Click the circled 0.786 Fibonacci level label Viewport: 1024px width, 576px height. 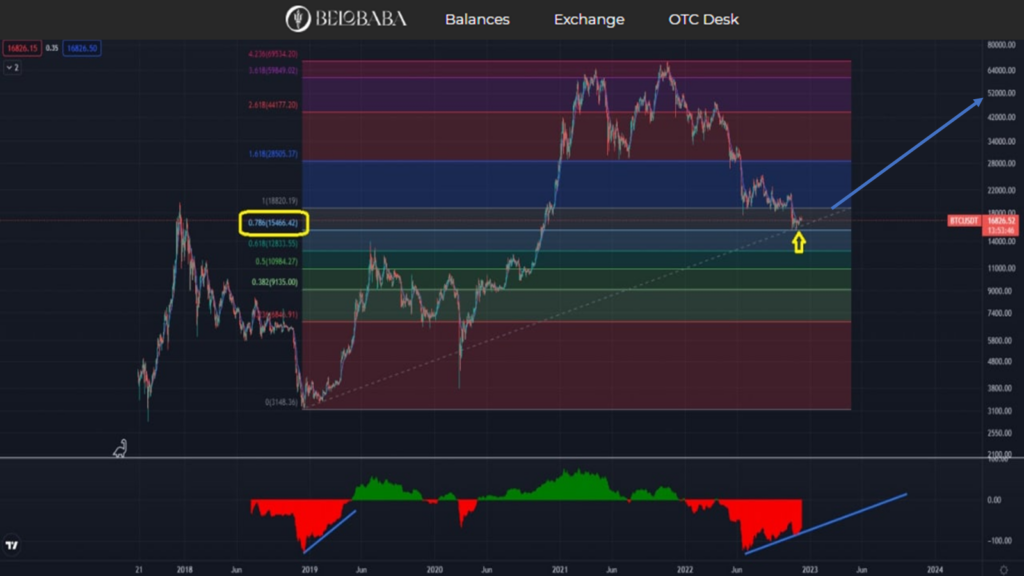[x=274, y=221]
